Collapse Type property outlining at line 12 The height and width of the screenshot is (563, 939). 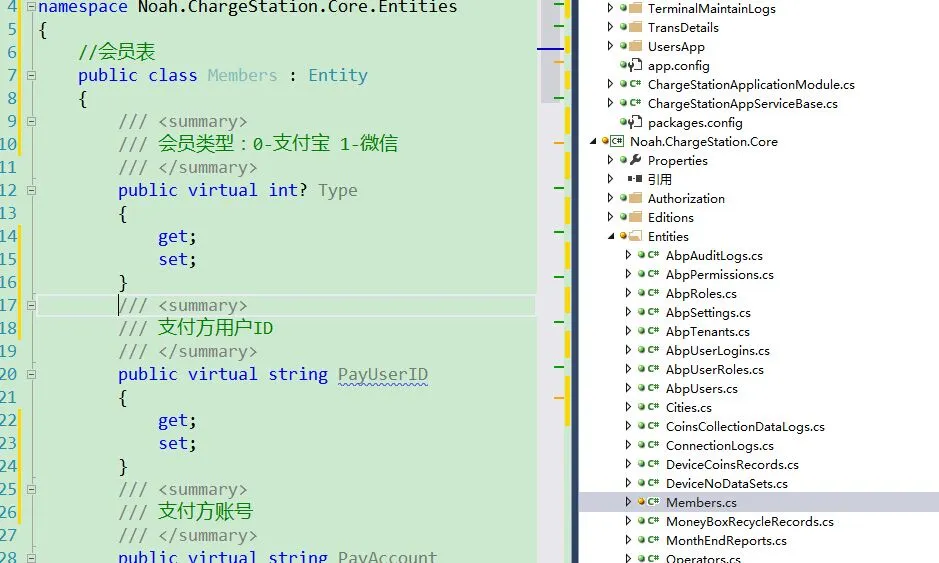point(31,190)
